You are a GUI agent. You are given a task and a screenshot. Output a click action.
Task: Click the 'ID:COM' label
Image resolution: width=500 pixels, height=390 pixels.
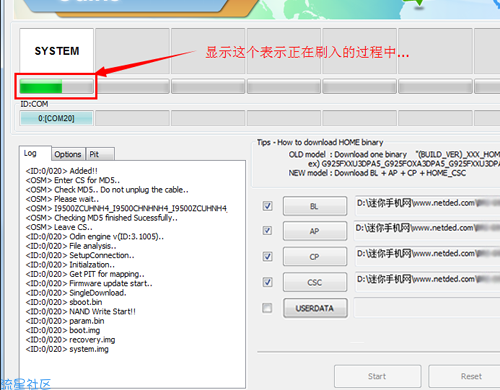[34, 104]
